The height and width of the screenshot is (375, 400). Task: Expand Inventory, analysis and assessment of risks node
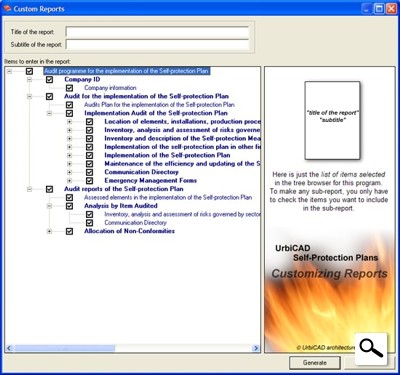click(69, 130)
